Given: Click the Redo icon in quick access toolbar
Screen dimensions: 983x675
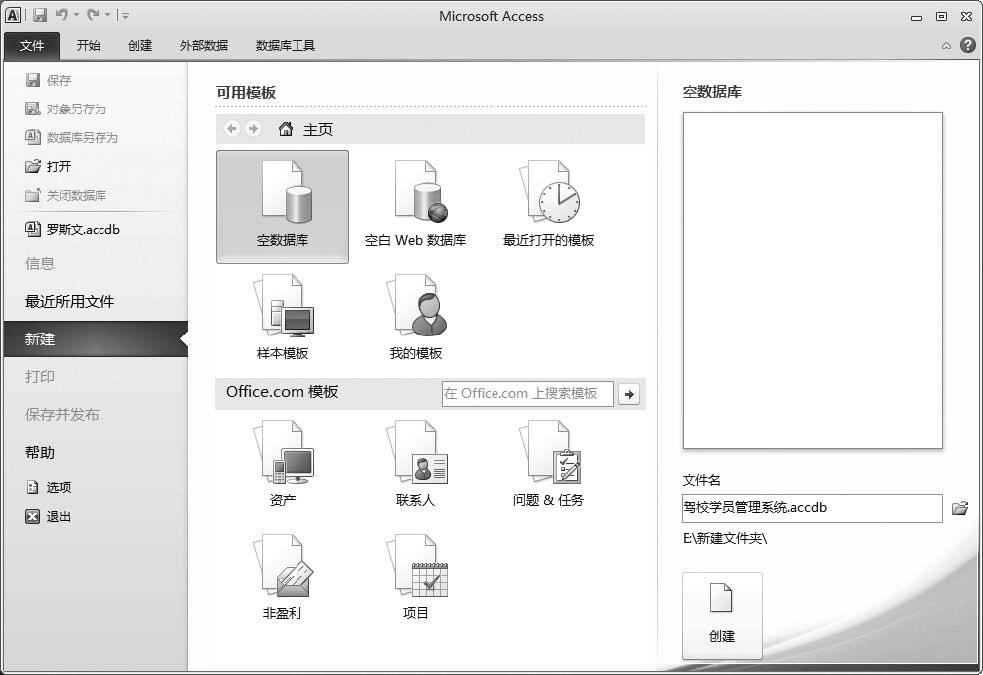Looking at the screenshot, I should pyautogui.click(x=93, y=14).
